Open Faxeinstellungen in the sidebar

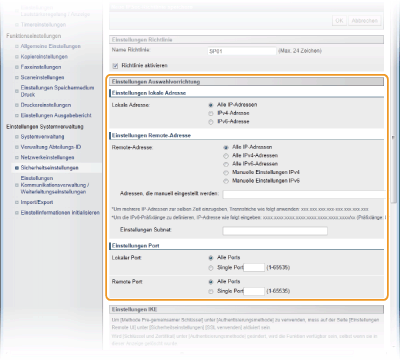(x=41, y=67)
